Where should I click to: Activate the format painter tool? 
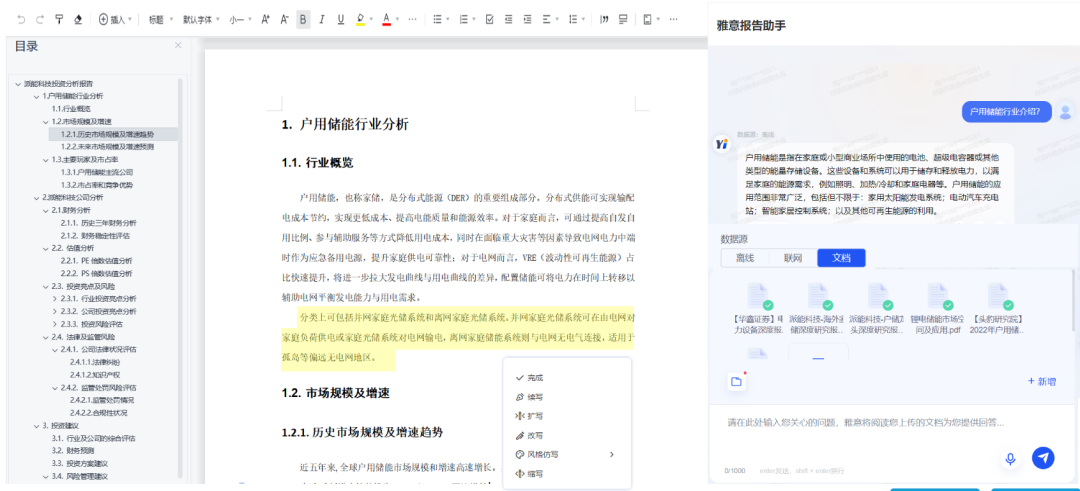pyautogui.click(x=59, y=19)
